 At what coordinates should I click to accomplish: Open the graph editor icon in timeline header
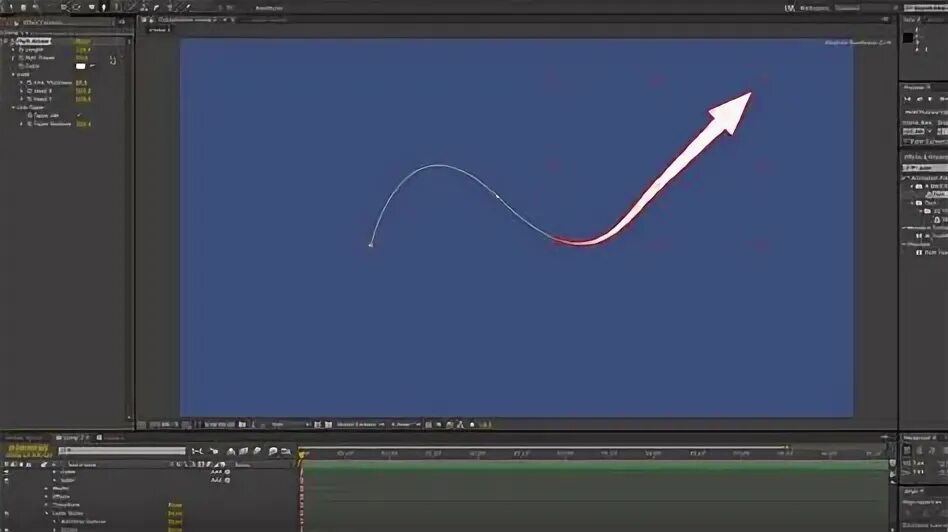coord(285,451)
